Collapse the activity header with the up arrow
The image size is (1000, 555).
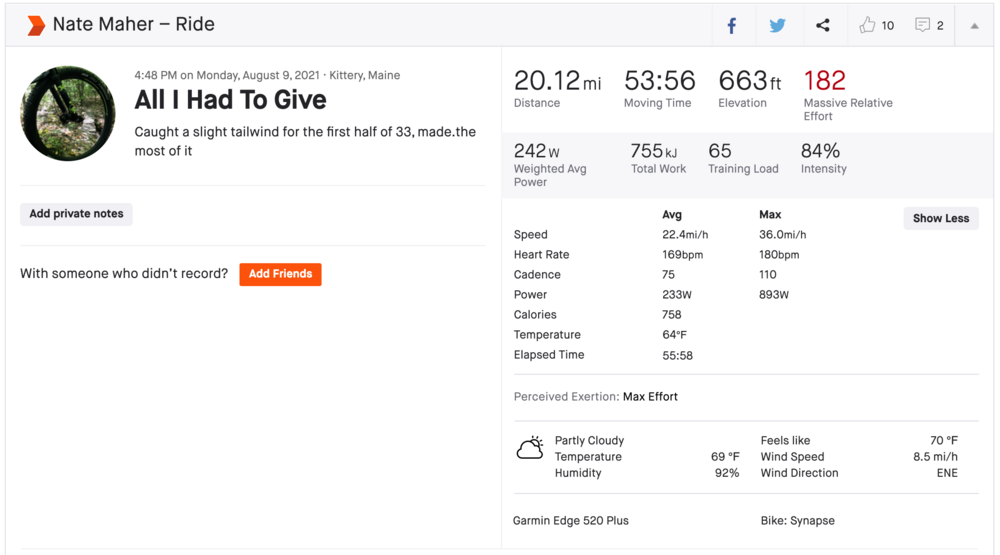click(x=974, y=26)
